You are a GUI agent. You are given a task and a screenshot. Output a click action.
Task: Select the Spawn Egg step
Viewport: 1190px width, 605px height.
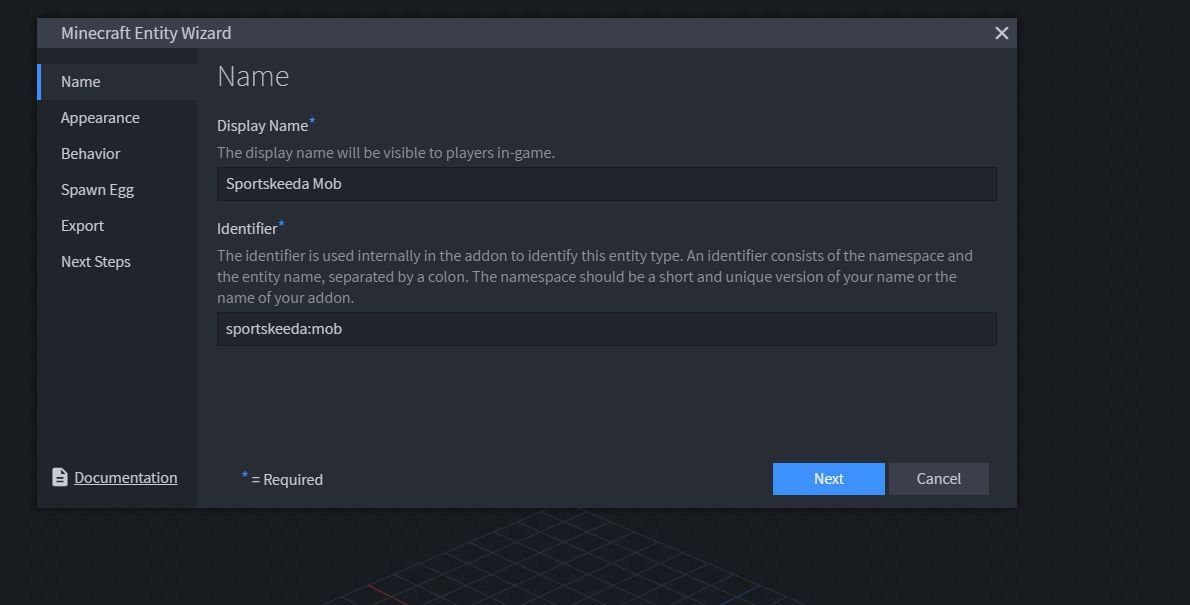coord(97,189)
